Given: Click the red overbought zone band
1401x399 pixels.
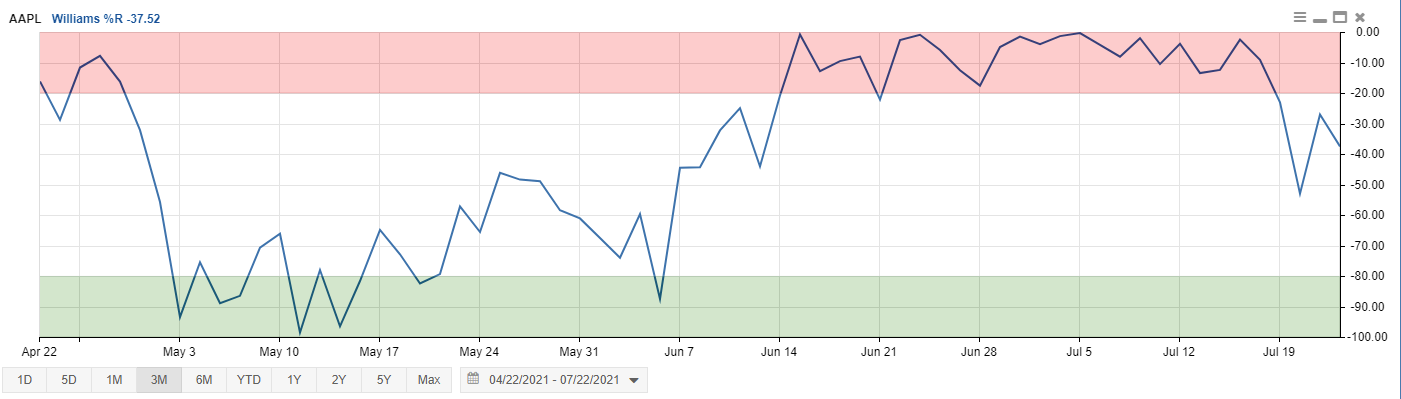Looking at the screenshot, I should [689, 62].
